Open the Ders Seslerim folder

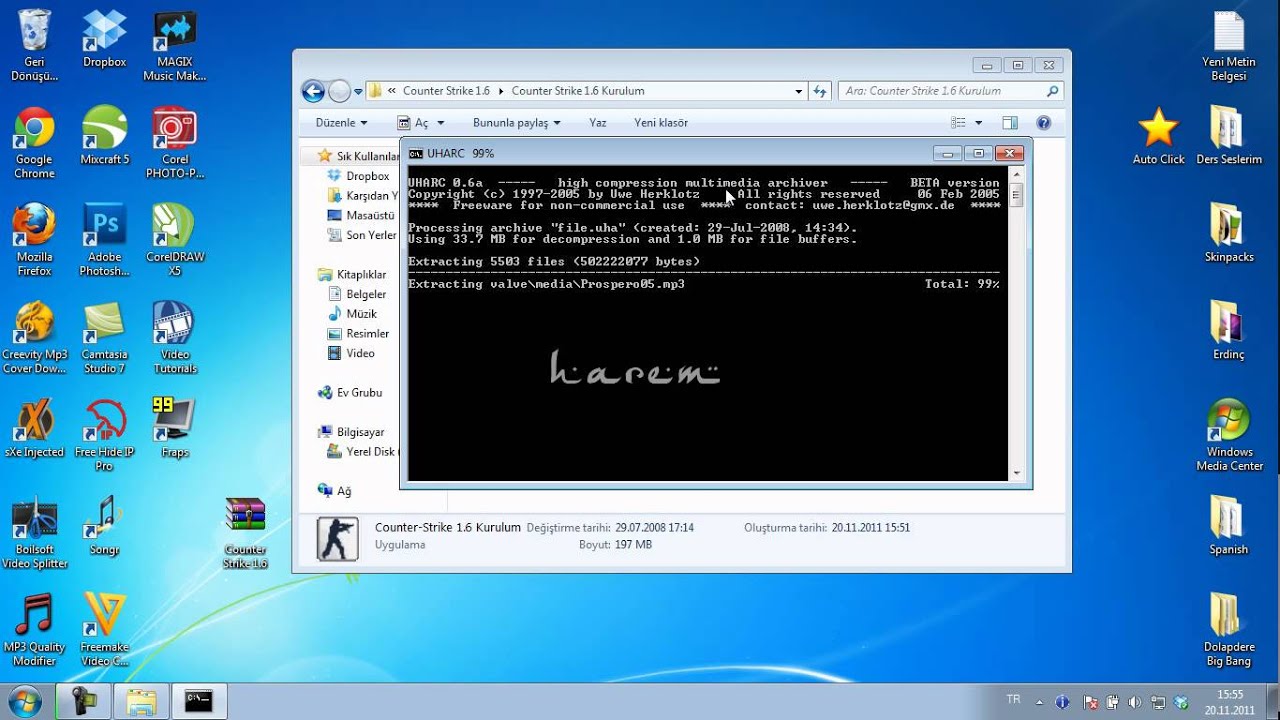pyautogui.click(x=1229, y=136)
